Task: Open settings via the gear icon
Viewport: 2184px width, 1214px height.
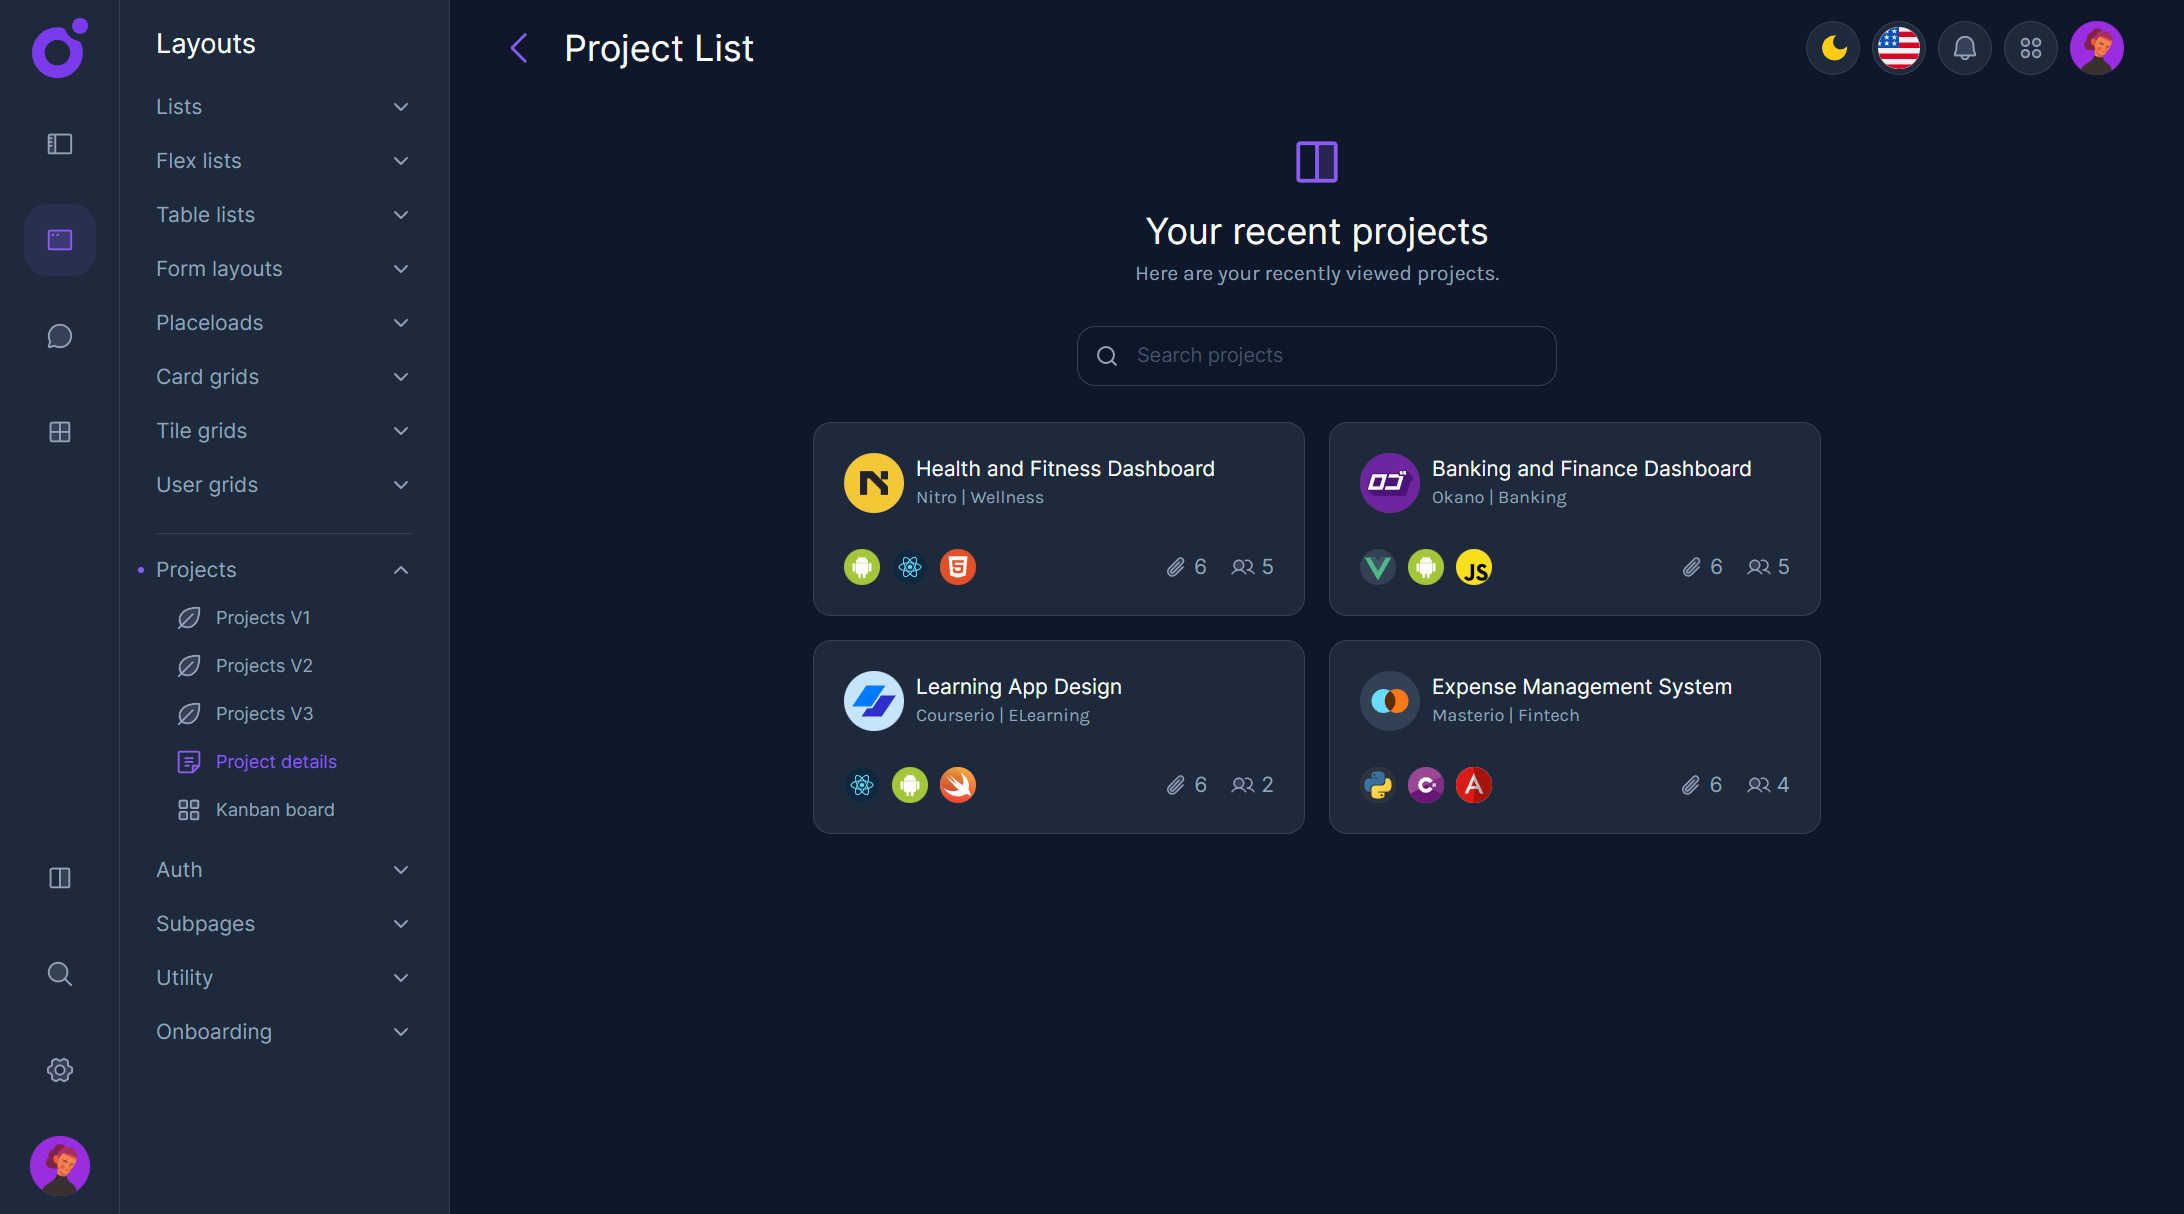Action: pos(59,1069)
